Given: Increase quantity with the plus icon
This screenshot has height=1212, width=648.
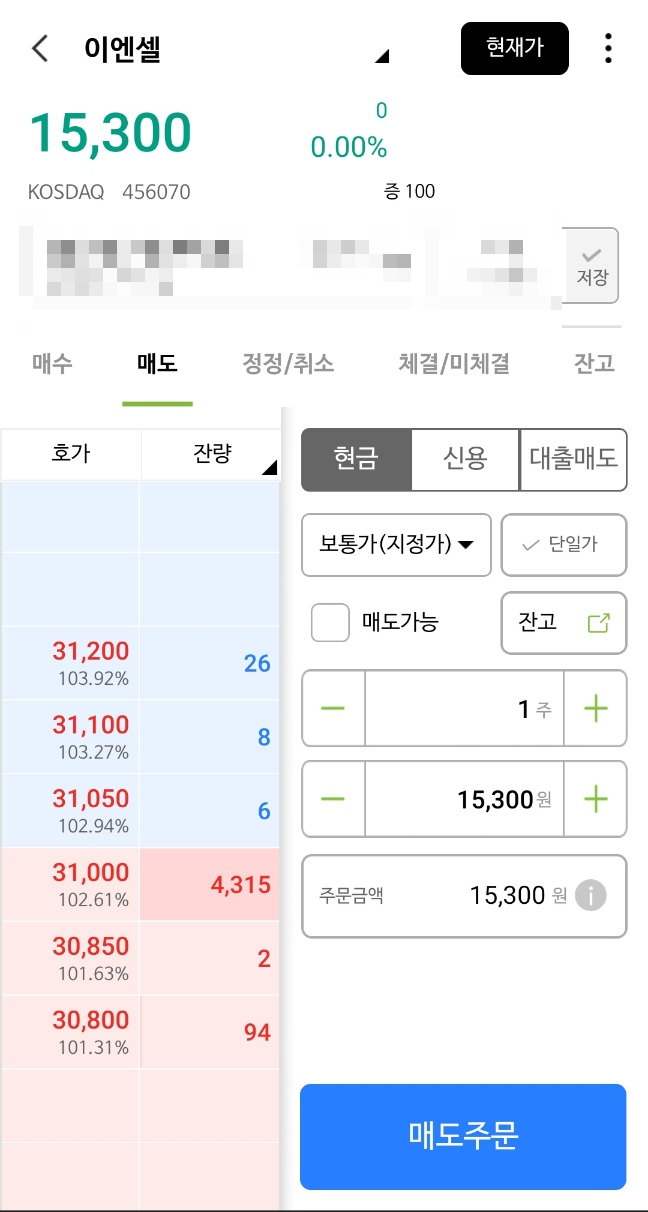Looking at the screenshot, I should pos(595,709).
